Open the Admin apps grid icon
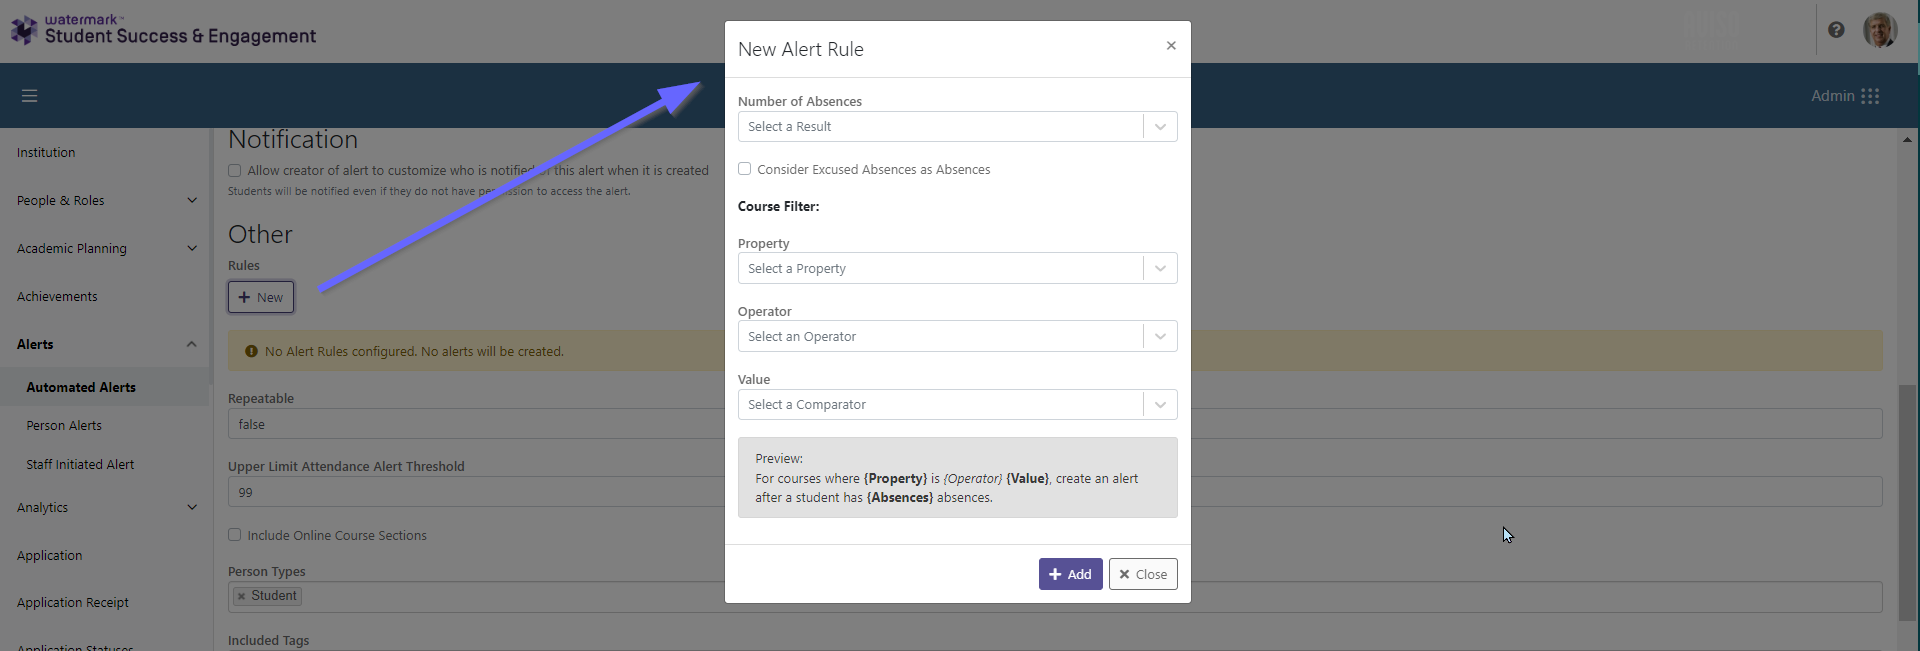Viewport: 1920px width, 651px height. (1870, 96)
